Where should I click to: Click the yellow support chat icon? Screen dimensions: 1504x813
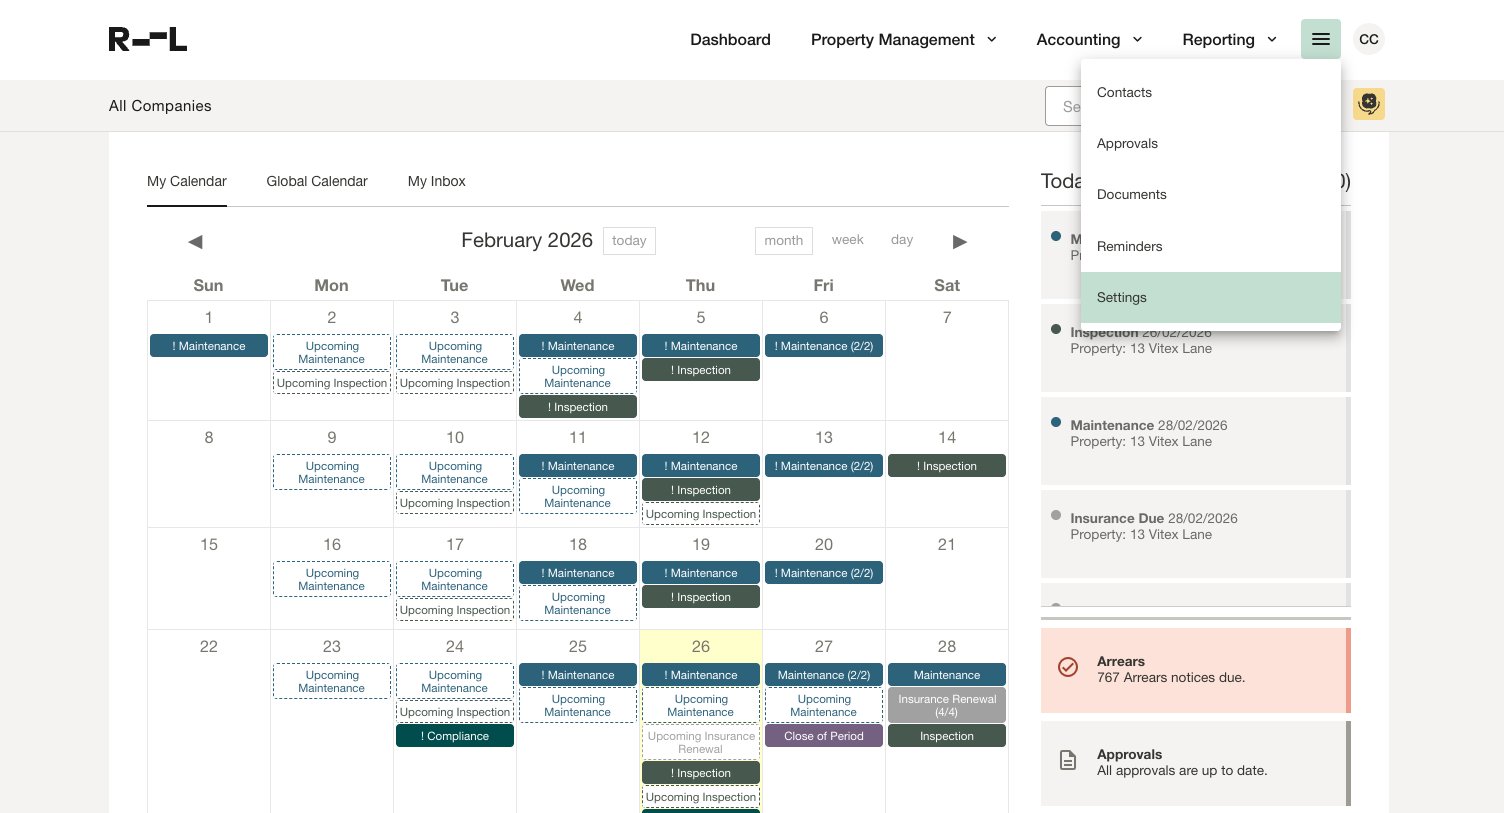(1368, 104)
